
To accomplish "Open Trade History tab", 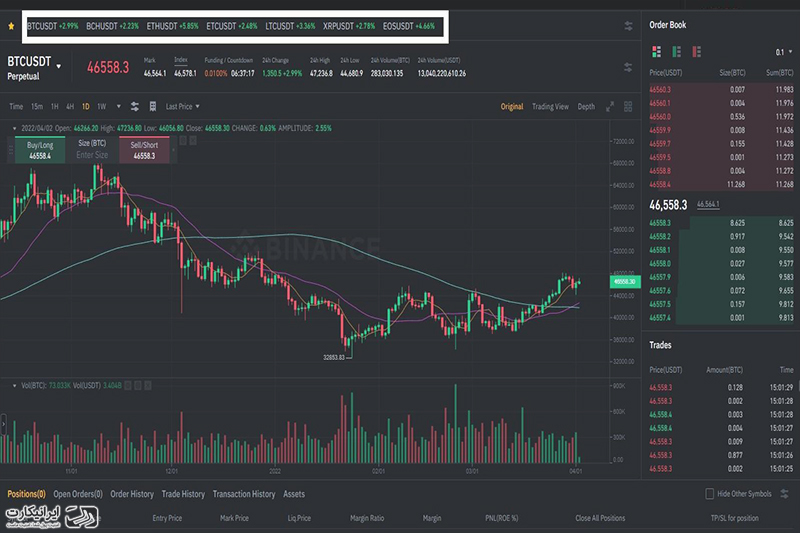I will coord(183,494).
